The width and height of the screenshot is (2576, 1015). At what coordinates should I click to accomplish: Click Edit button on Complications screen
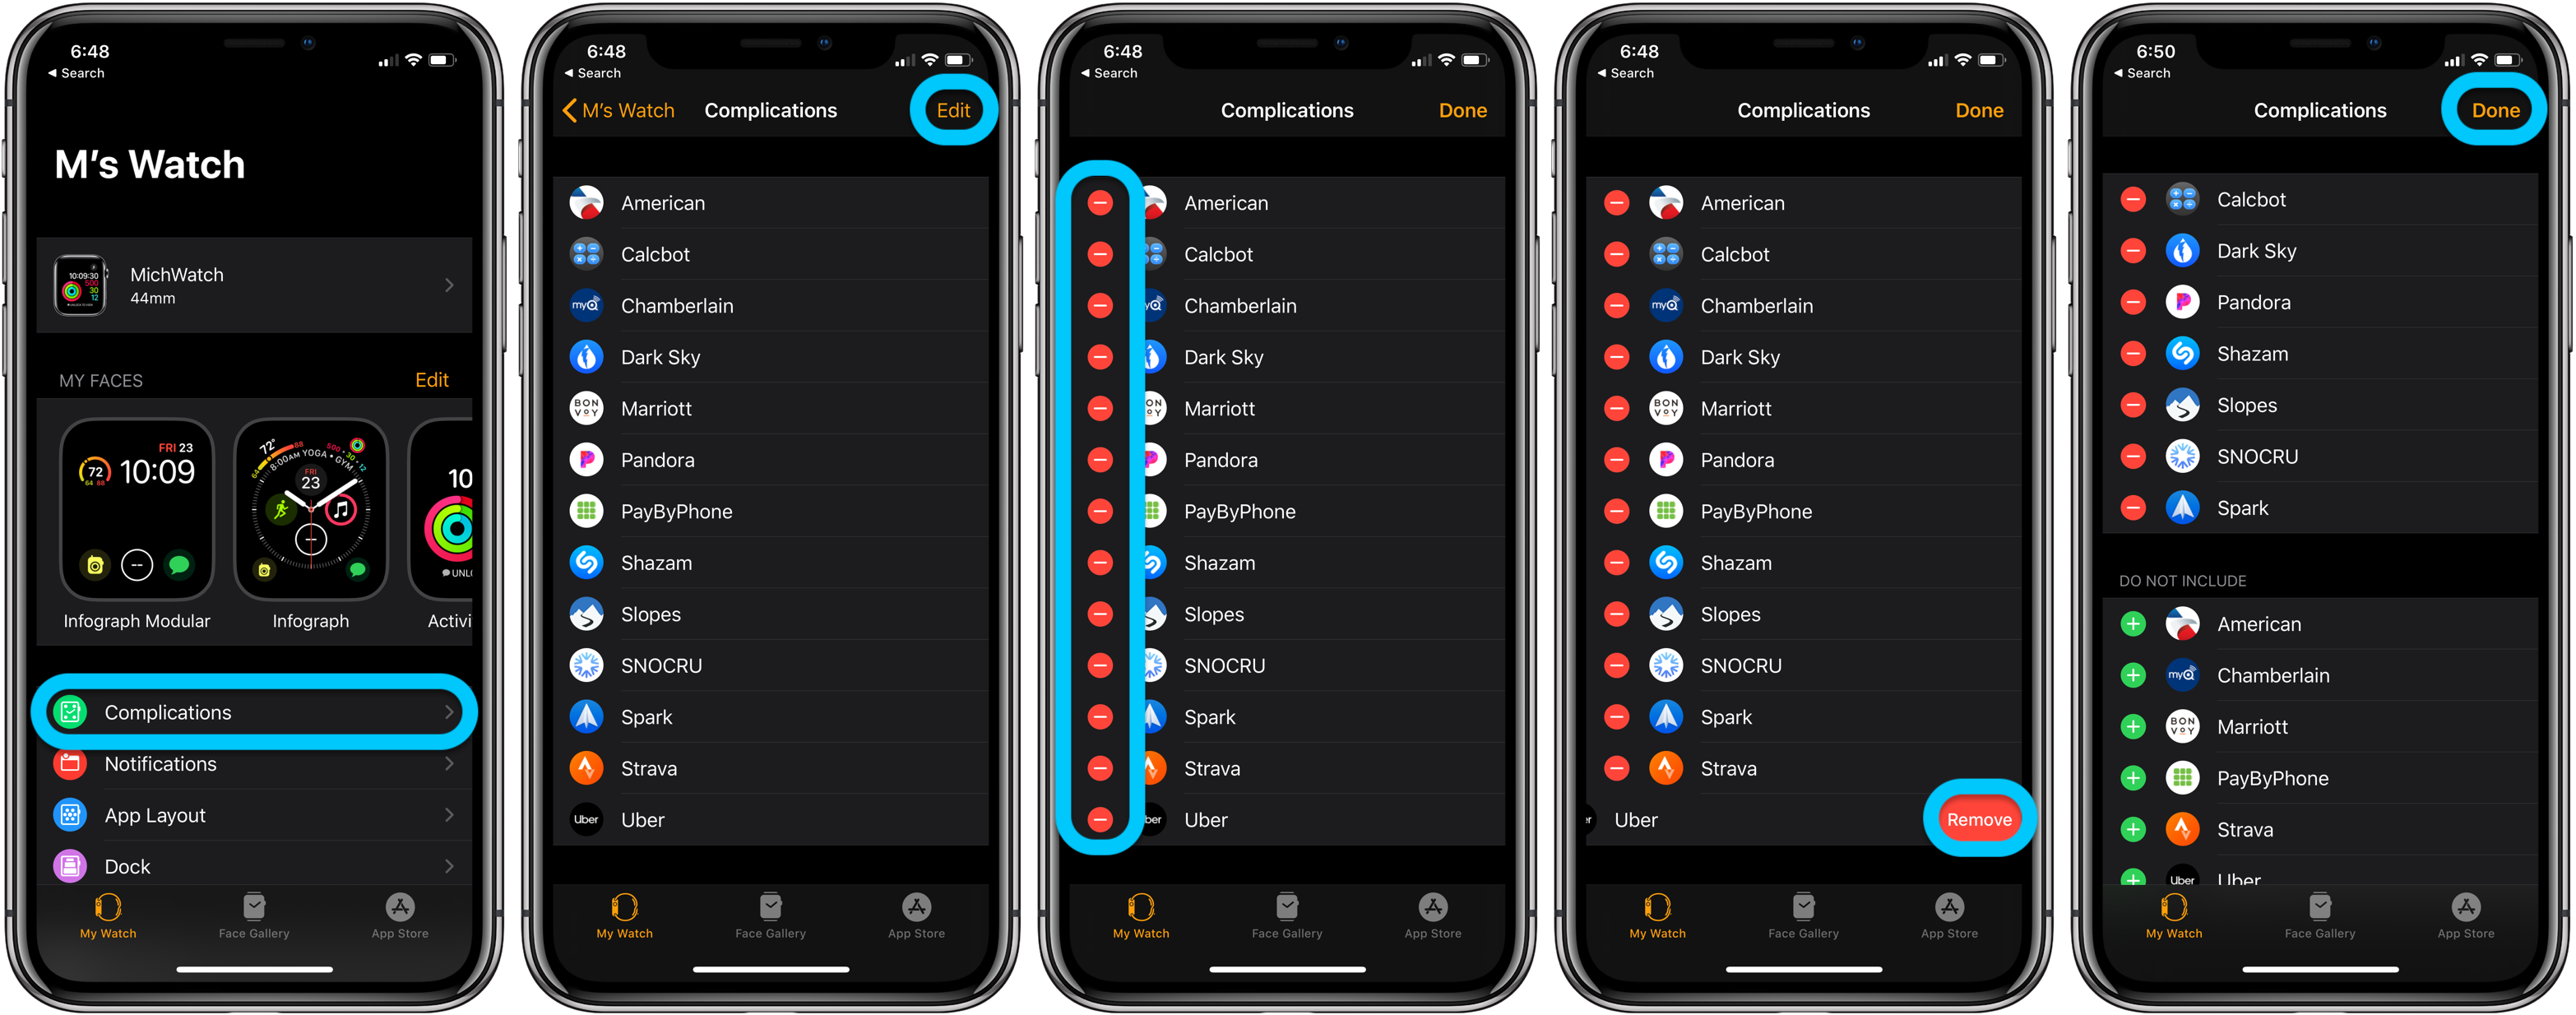pyautogui.click(x=958, y=110)
